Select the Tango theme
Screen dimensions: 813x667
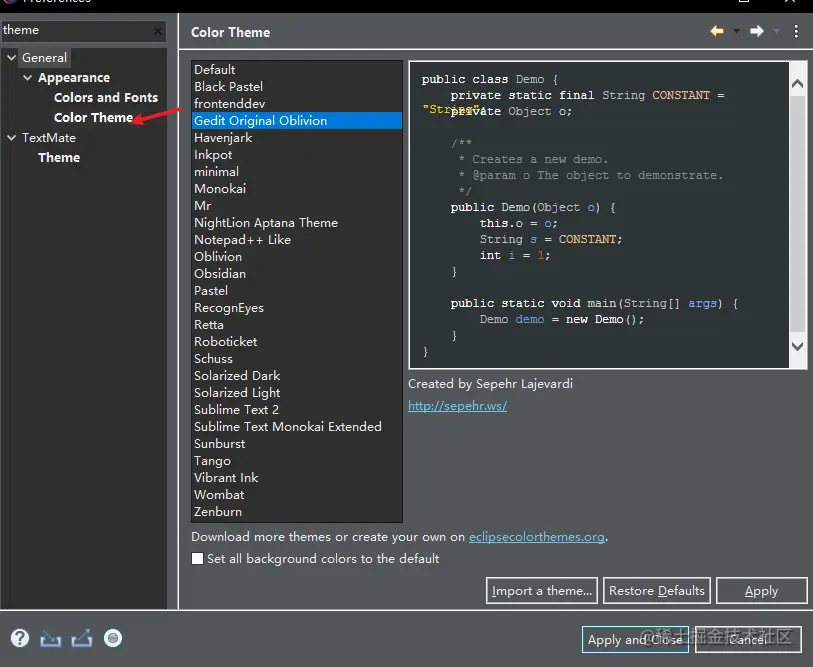[297, 461]
